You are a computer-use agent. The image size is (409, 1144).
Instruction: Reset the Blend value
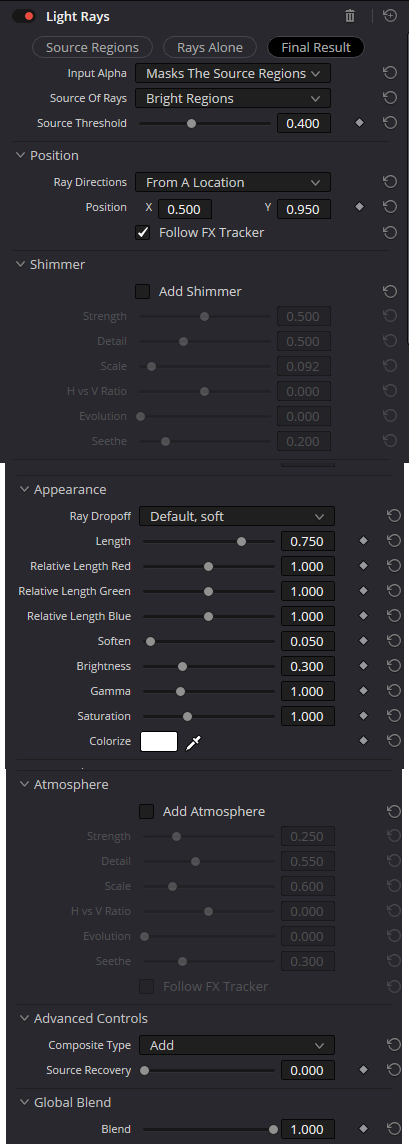394,1129
